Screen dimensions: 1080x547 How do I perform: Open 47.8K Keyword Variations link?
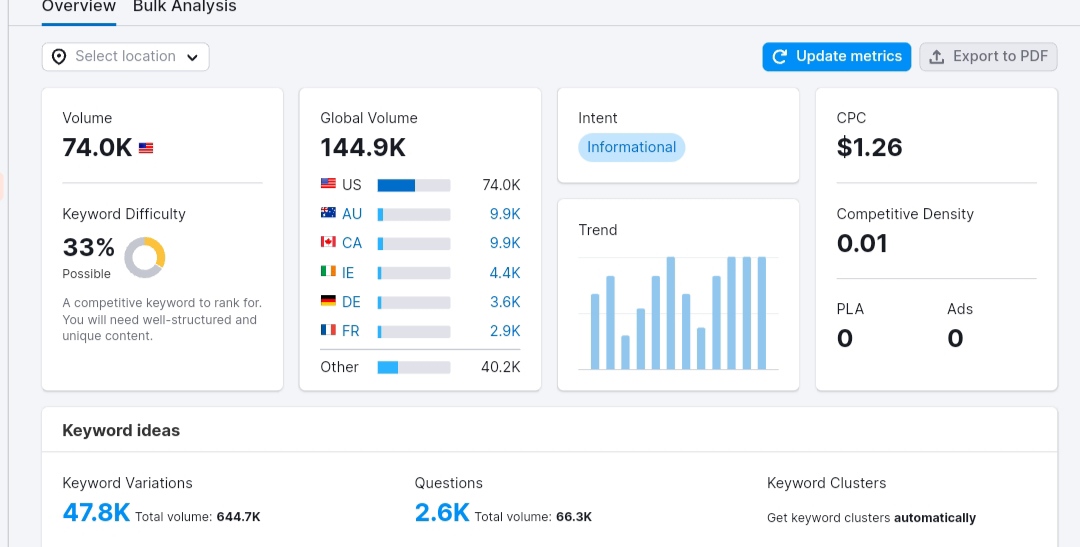tap(96, 513)
